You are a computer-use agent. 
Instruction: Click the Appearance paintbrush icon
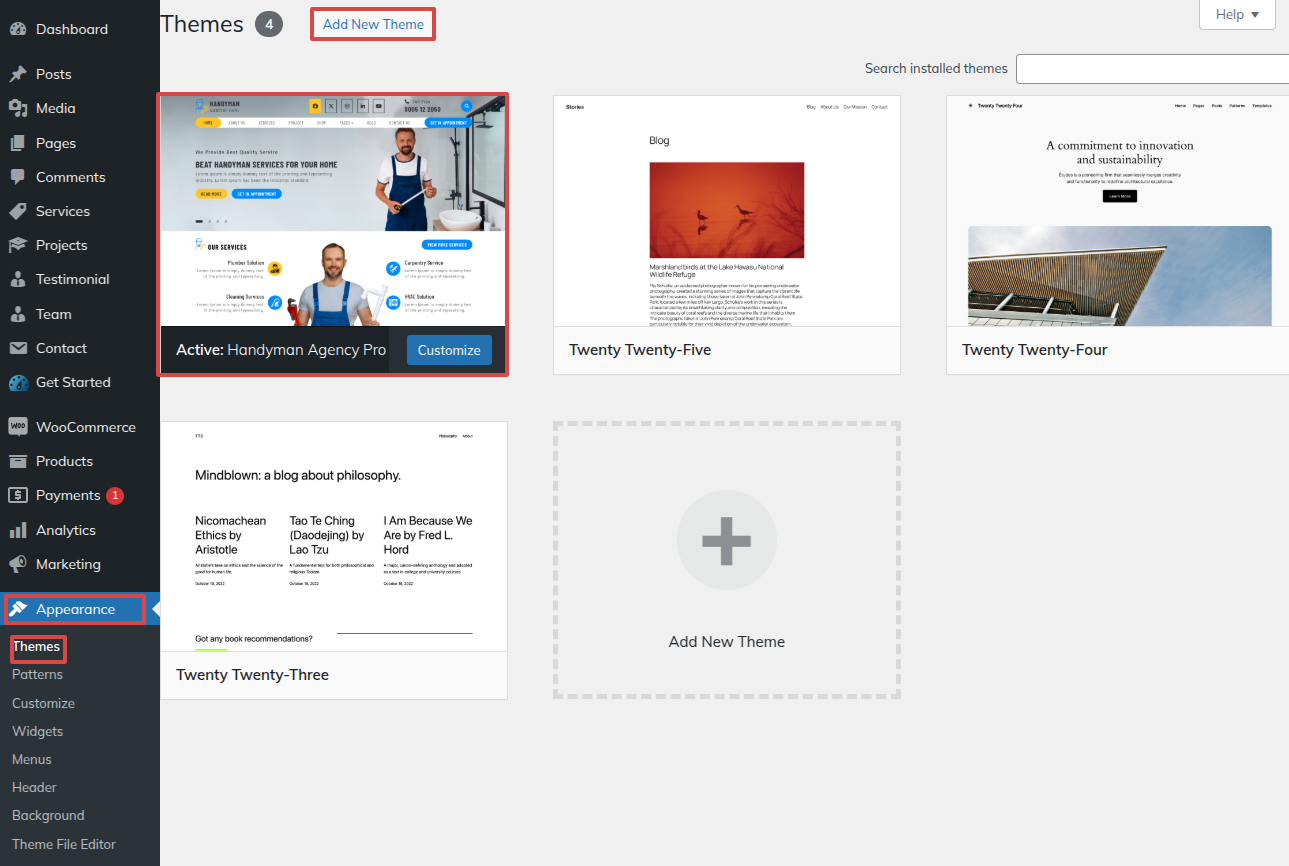pyautogui.click(x=17, y=609)
